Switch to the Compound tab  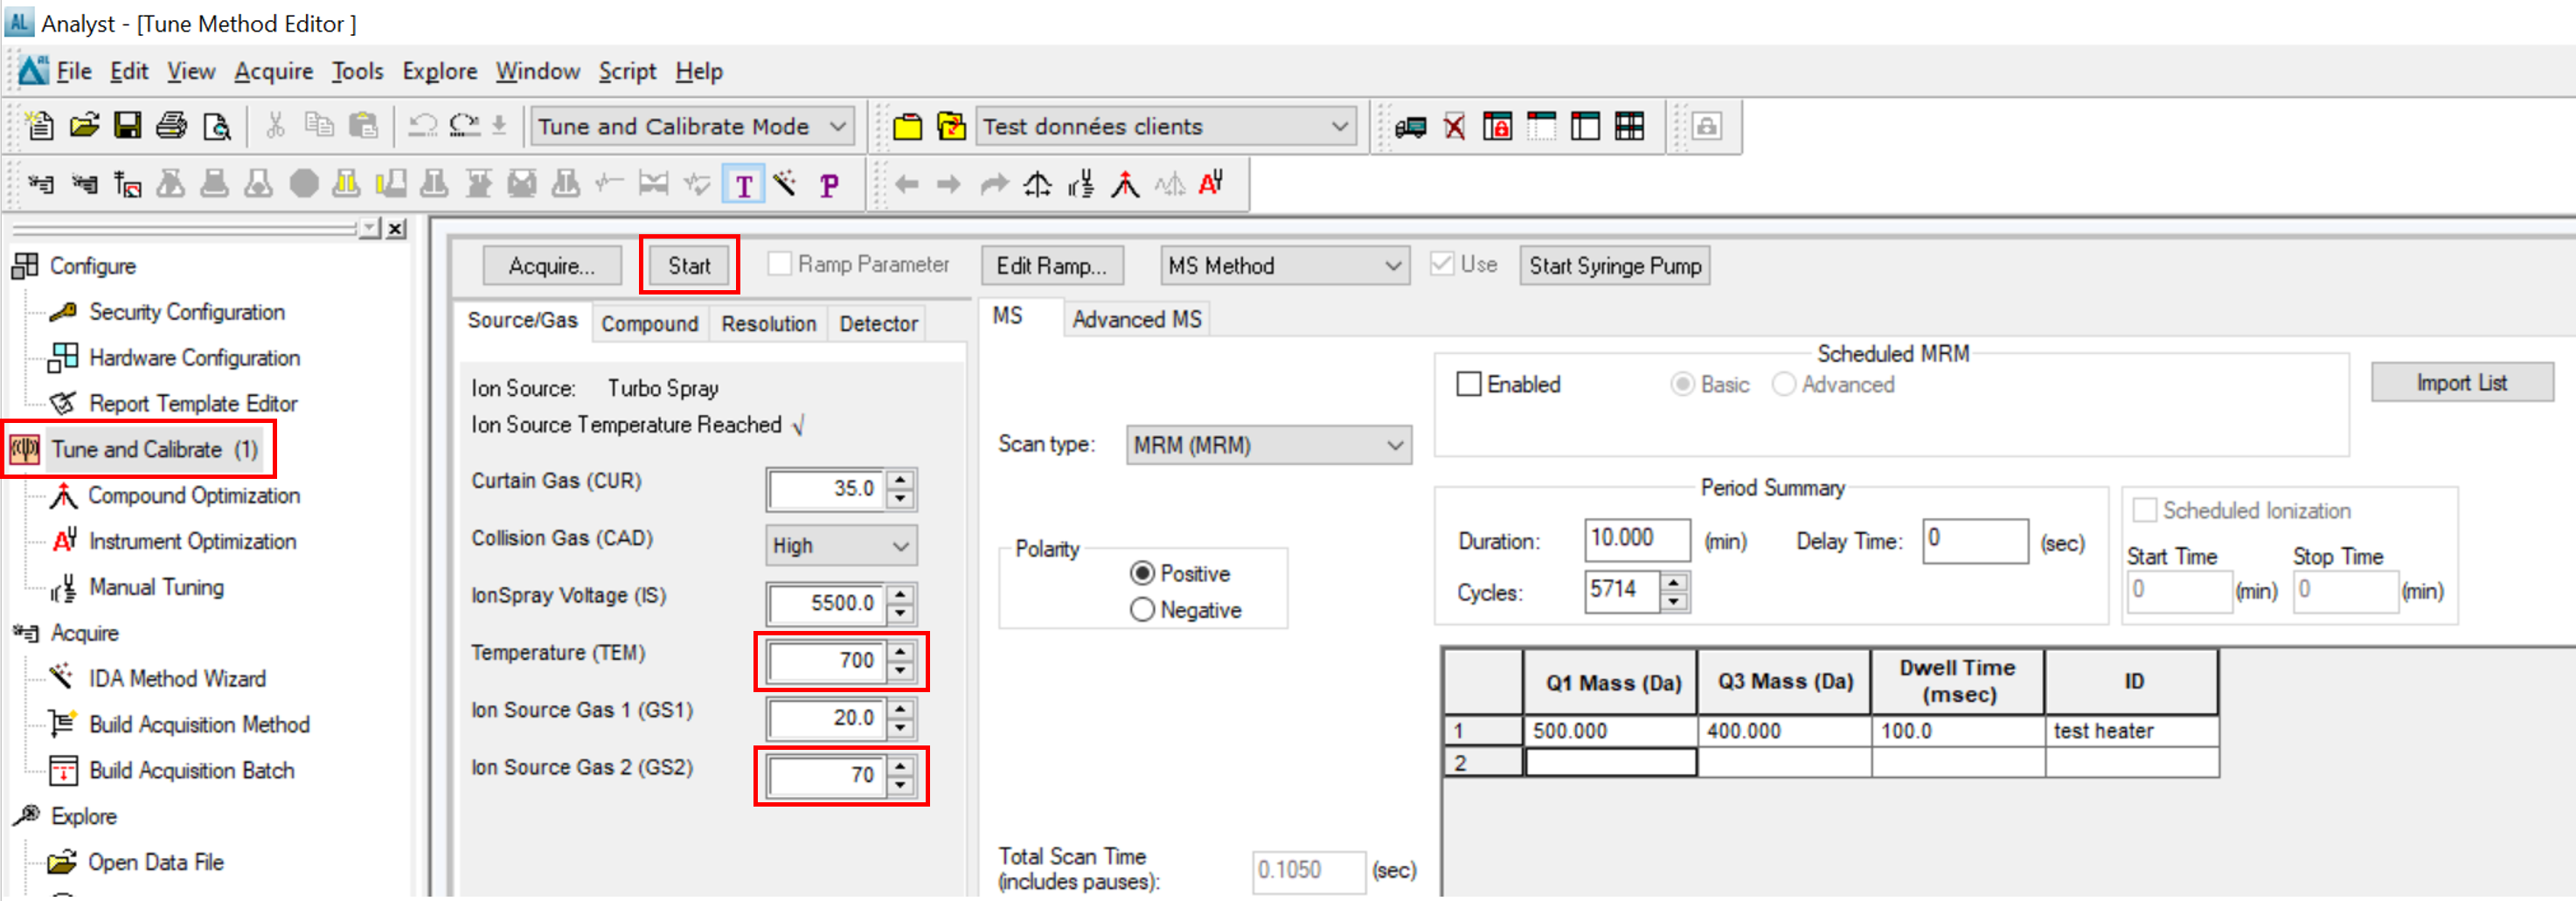click(649, 324)
